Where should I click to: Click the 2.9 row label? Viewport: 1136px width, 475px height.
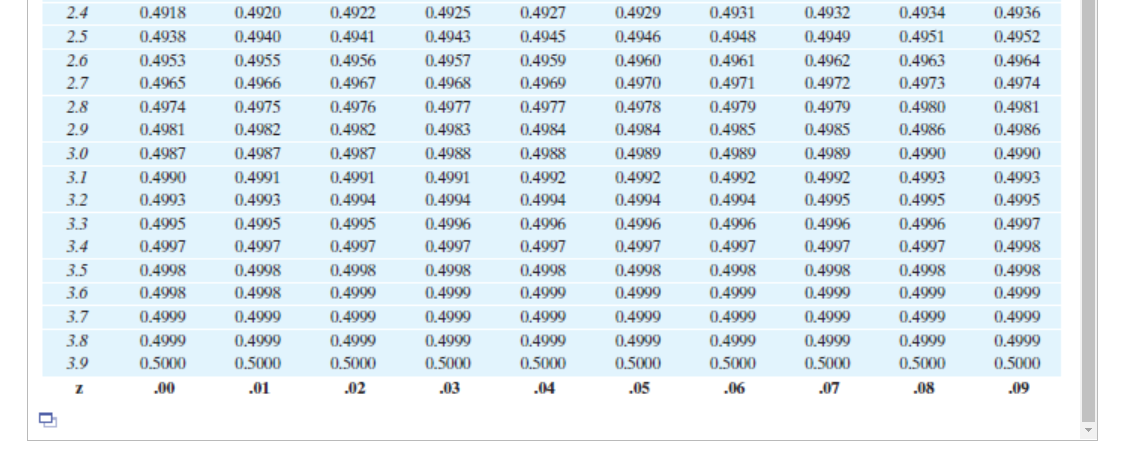click(78, 130)
